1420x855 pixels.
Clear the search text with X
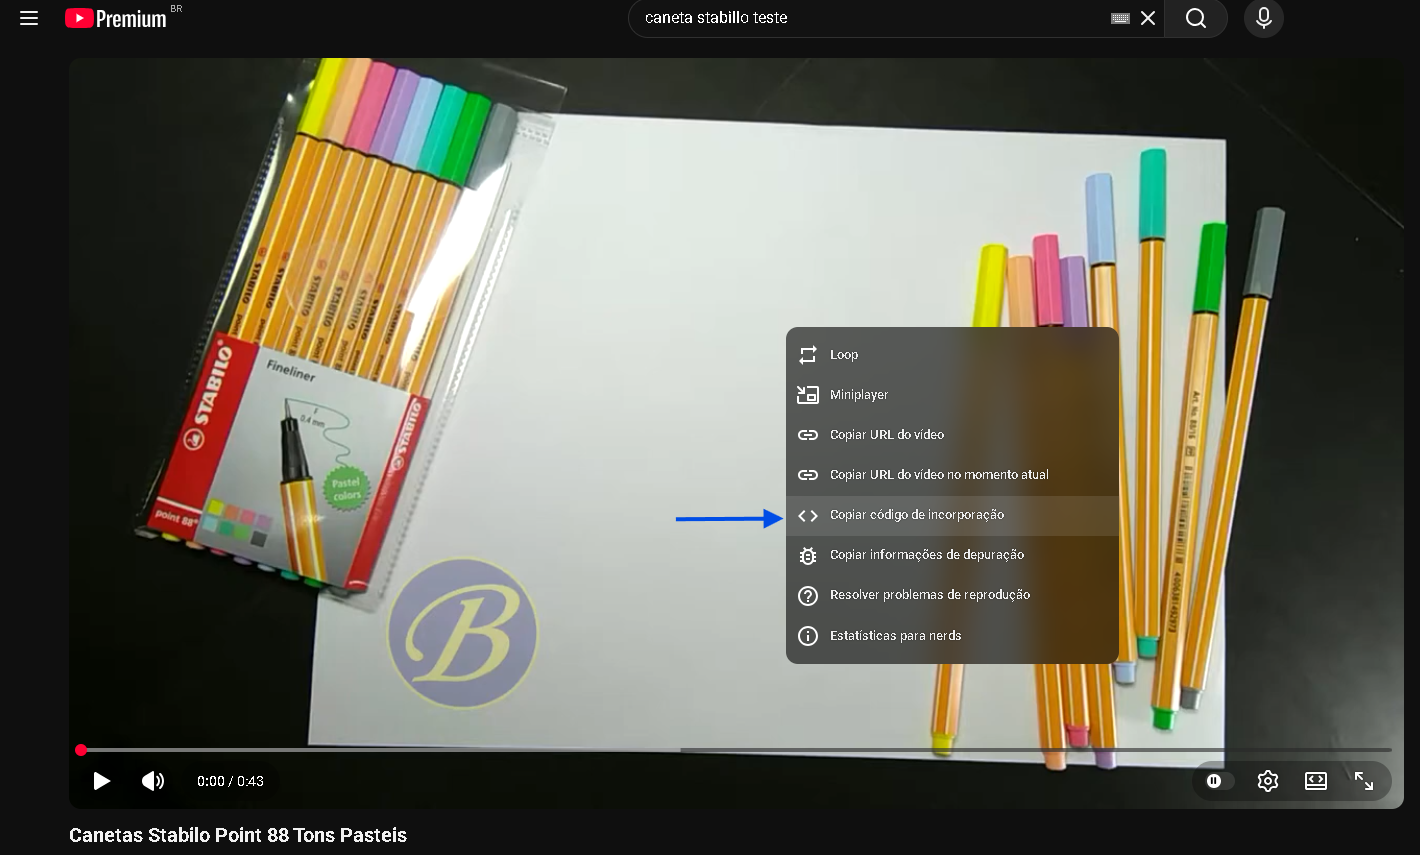[x=1148, y=18]
